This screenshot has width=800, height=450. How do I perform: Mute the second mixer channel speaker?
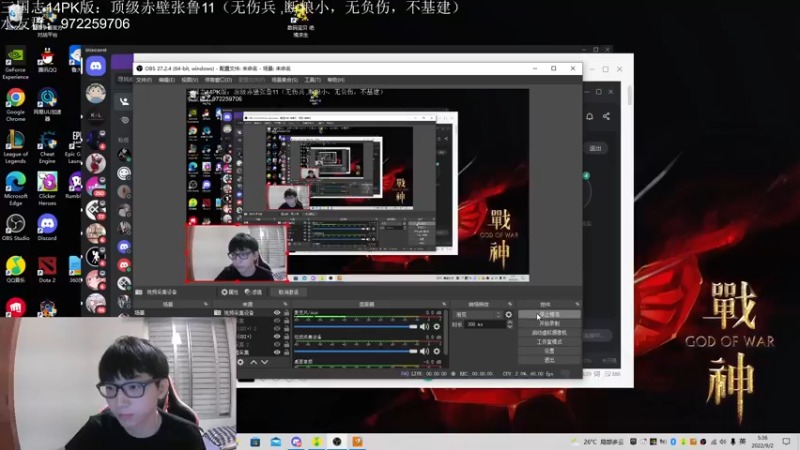(424, 351)
